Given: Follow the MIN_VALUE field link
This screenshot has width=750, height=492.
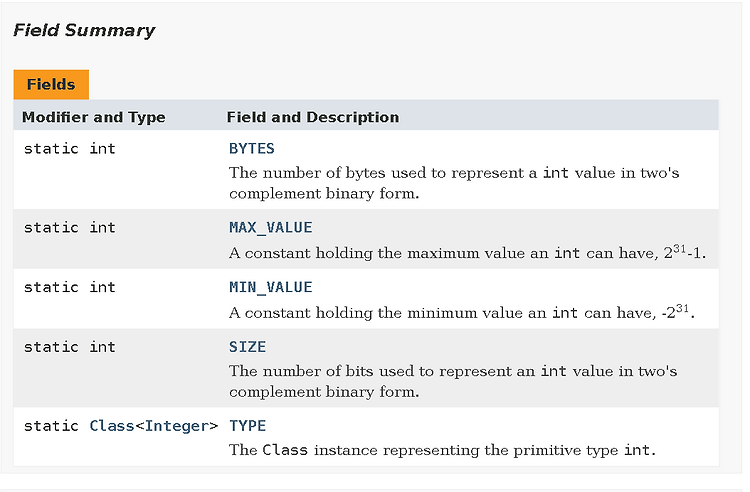Looking at the screenshot, I should click(x=271, y=287).
